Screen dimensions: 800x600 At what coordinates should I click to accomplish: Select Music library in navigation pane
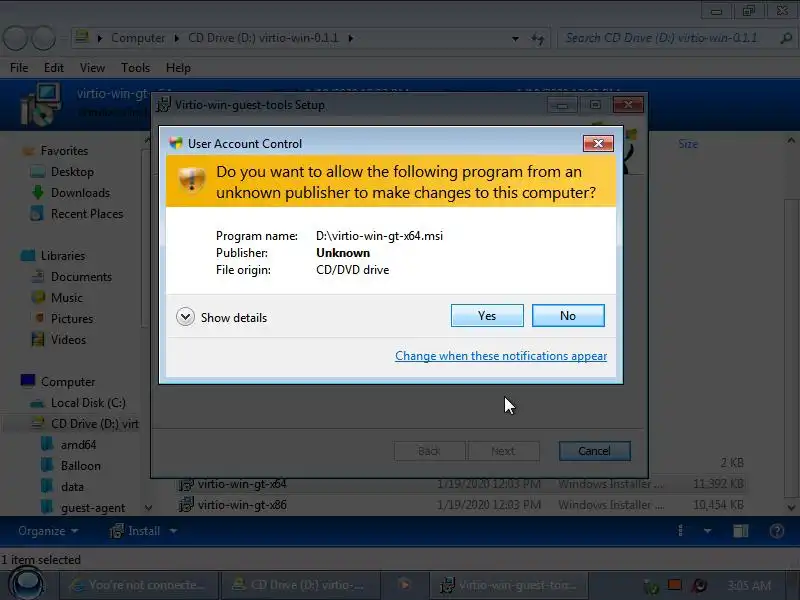click(x=66, y=297)
